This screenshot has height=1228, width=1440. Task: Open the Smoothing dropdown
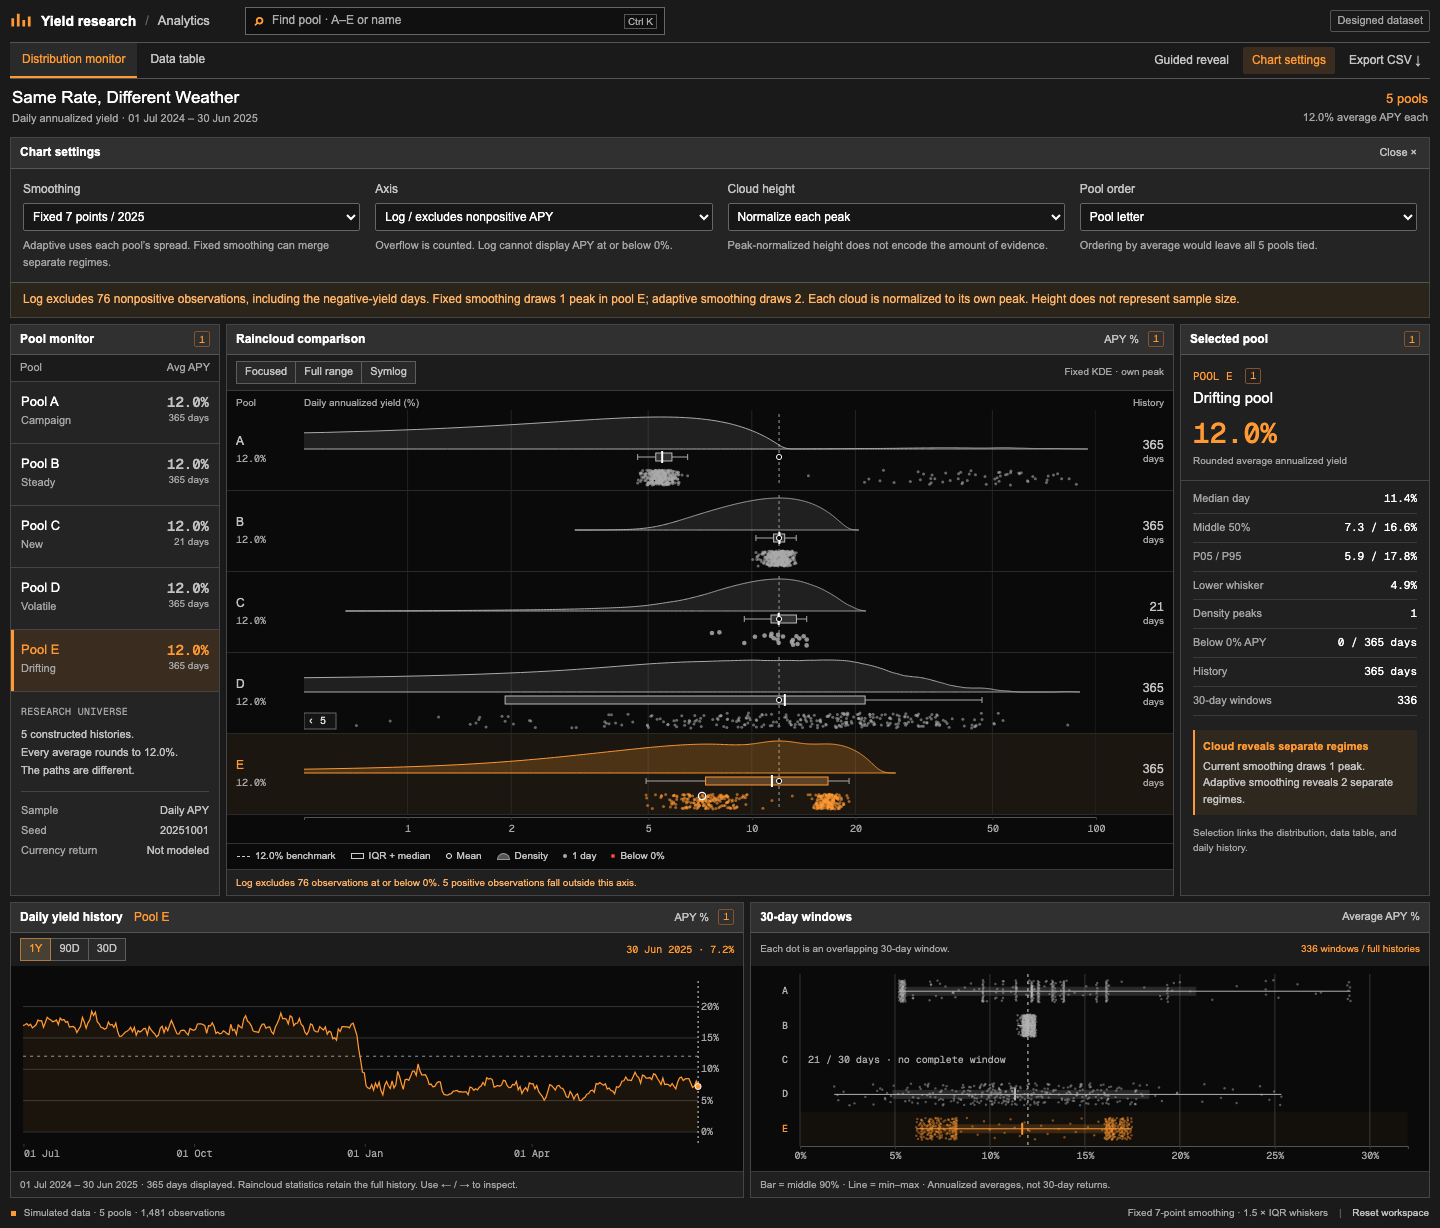(191, 217)
